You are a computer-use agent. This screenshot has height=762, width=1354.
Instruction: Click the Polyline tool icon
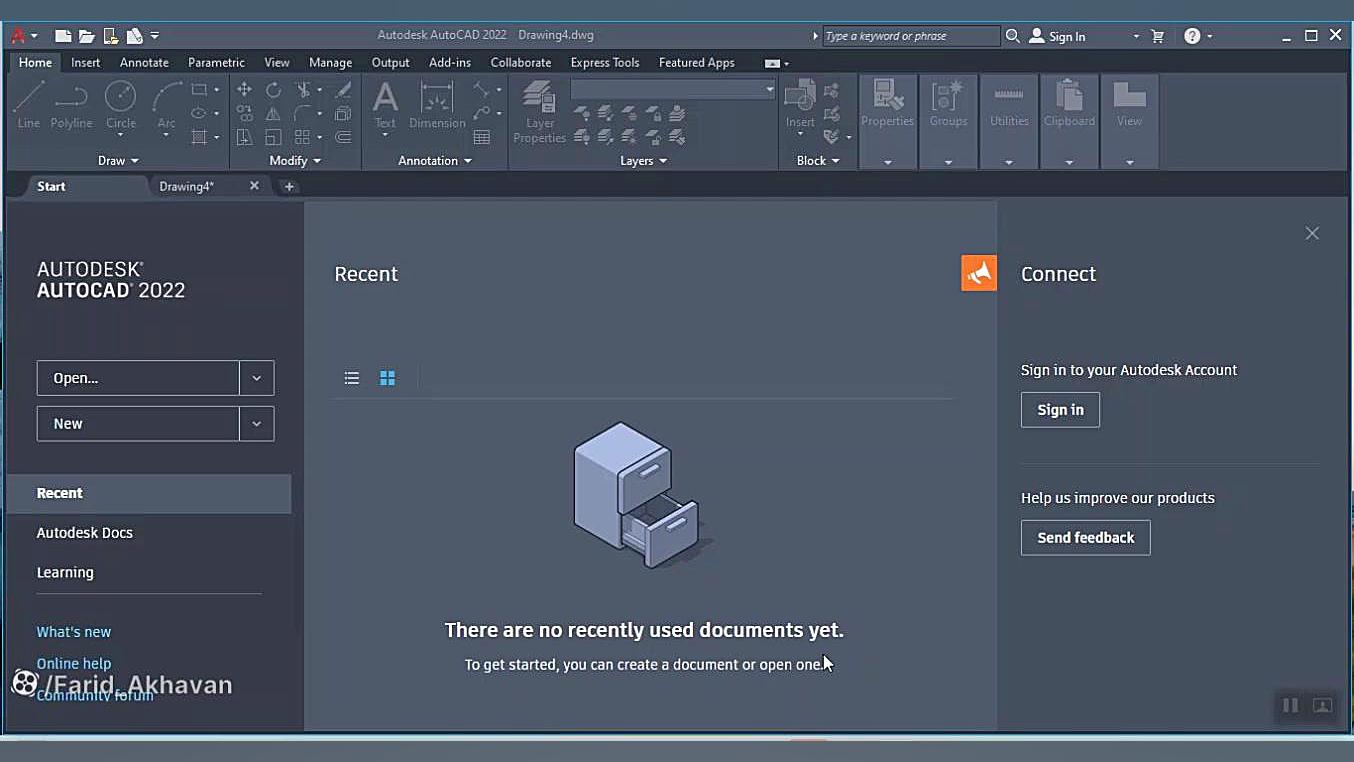tap(71, 104)
